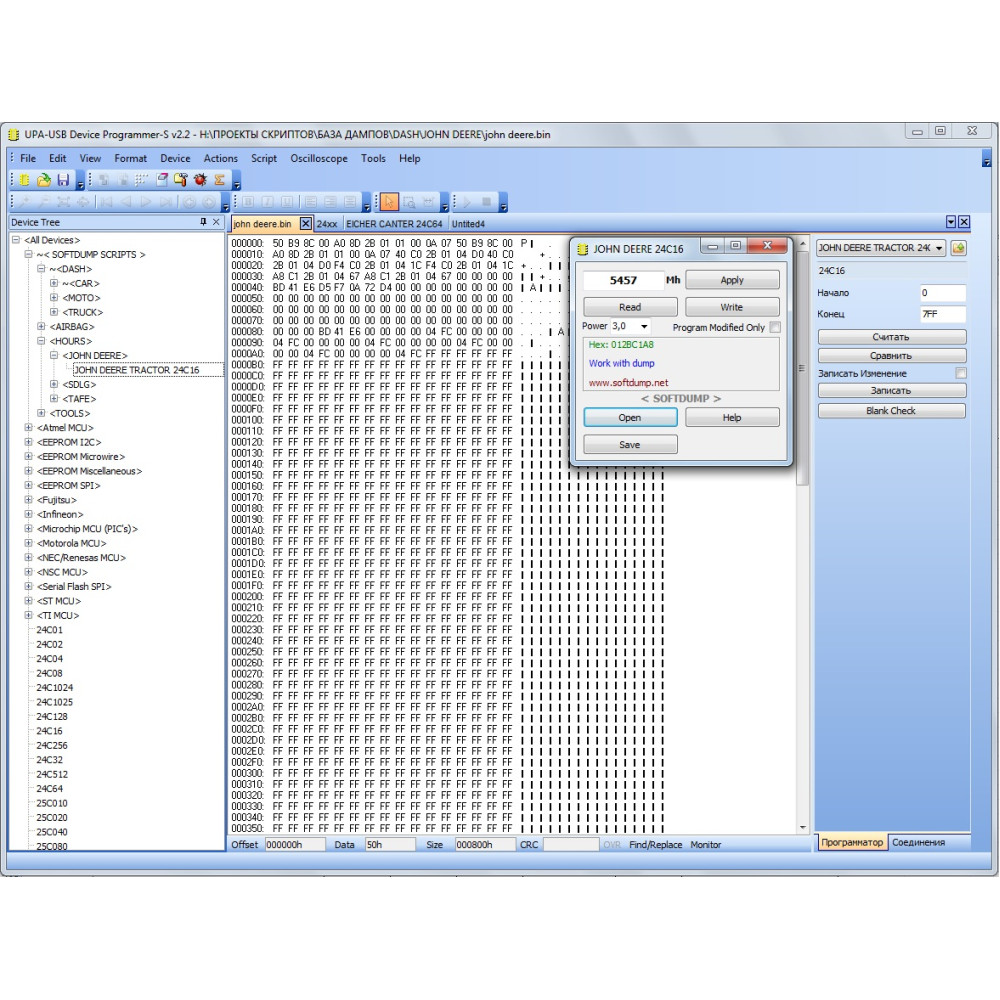Expand the <EEPROM I2C> tree node

click(x=28, y=442)
